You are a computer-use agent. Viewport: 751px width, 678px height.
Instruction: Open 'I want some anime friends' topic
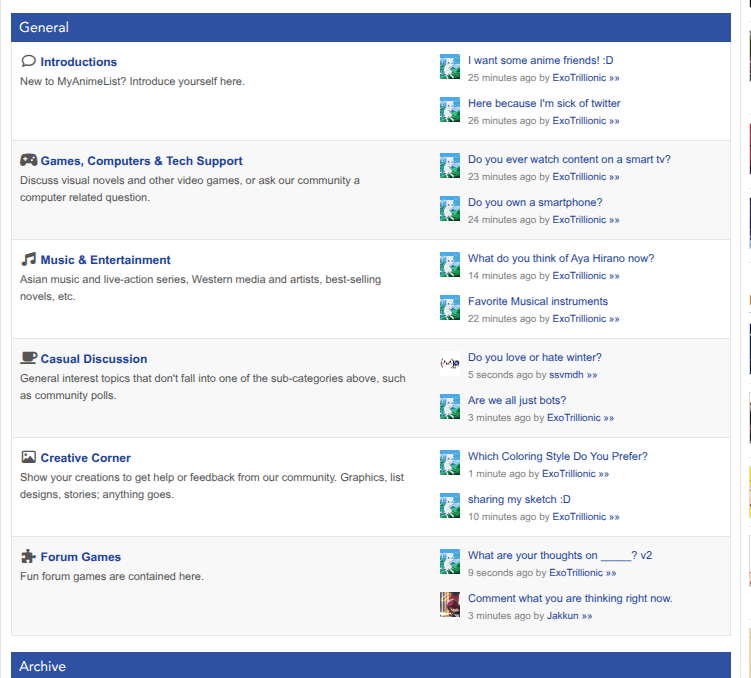[x=540, y=60]
